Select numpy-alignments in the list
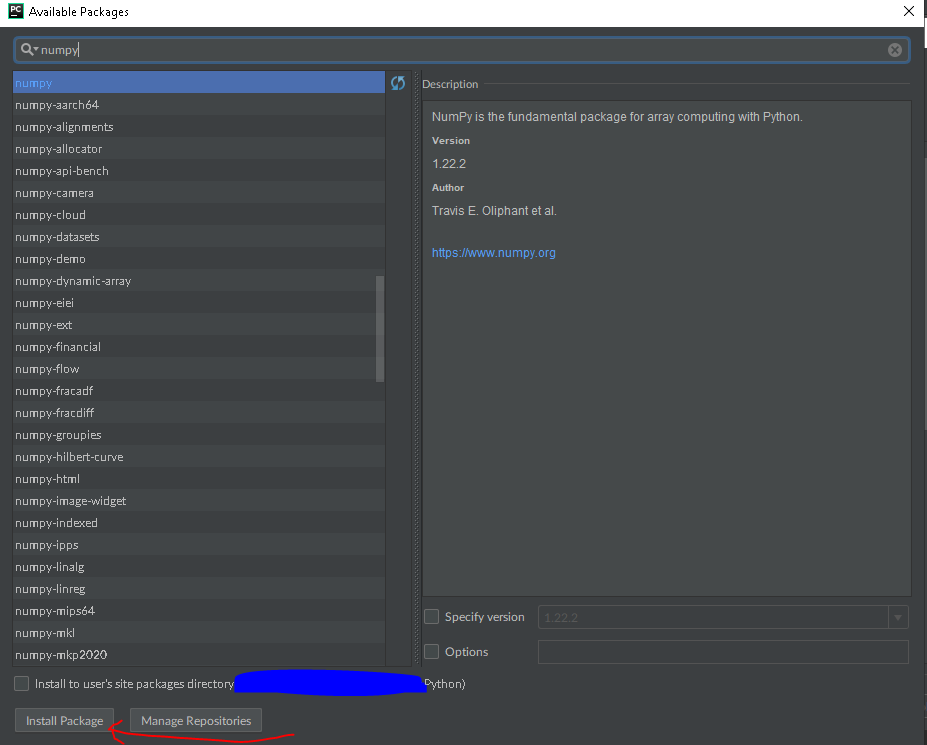 coord(199,127)
